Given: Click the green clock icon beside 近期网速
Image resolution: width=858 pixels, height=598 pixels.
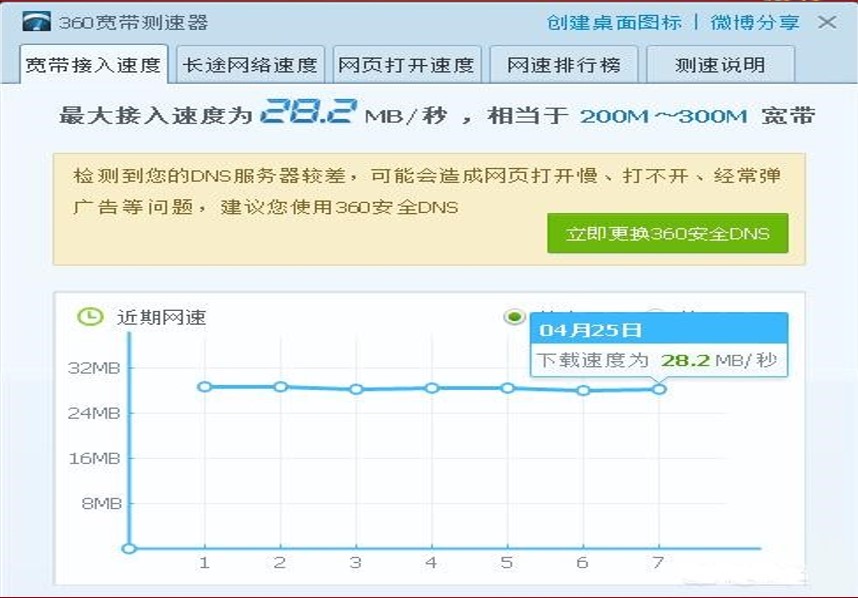Looking at the screenshot, I should 91,315.
